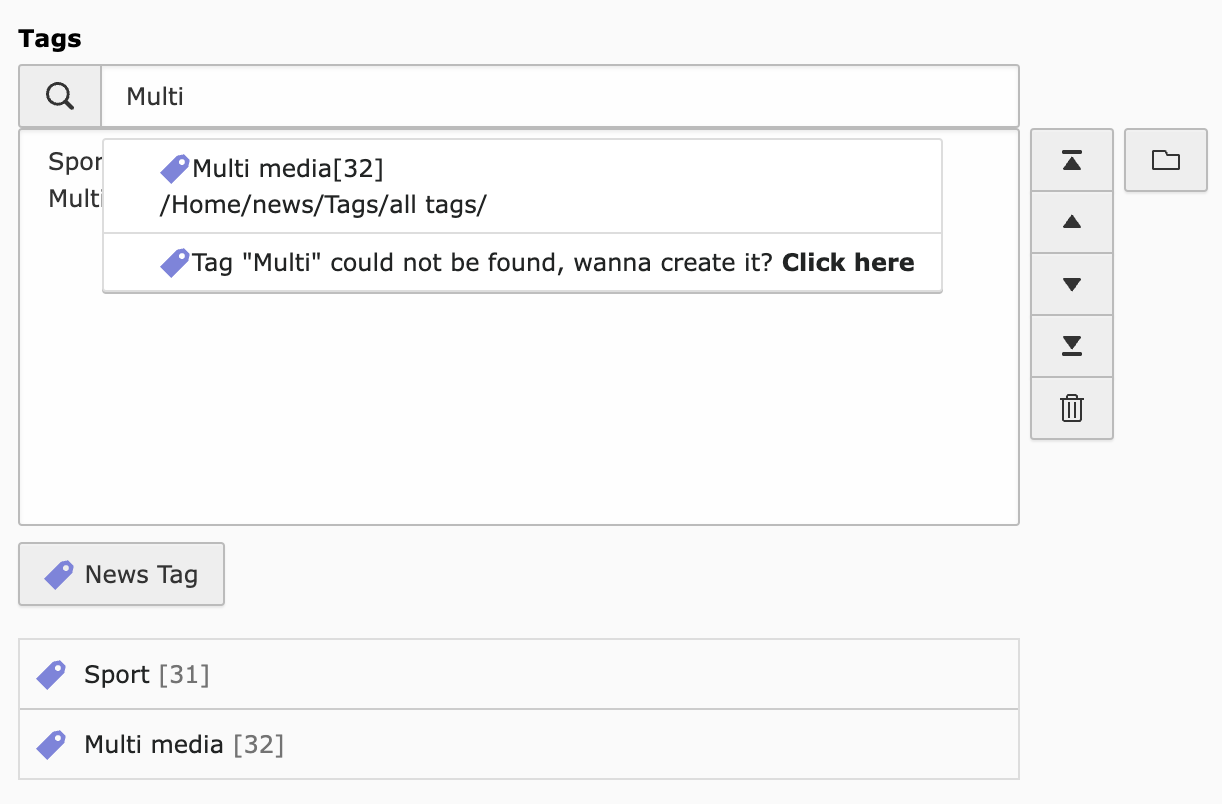Image resolution: width=1222 pixels, height=804 pixels.
Task: Click the move-down arrow icon
Action: (1071, 284)
